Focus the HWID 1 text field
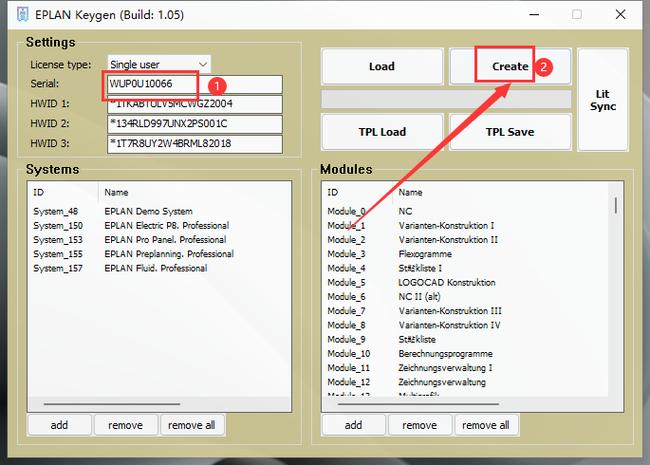 click(x=195, y=104)
